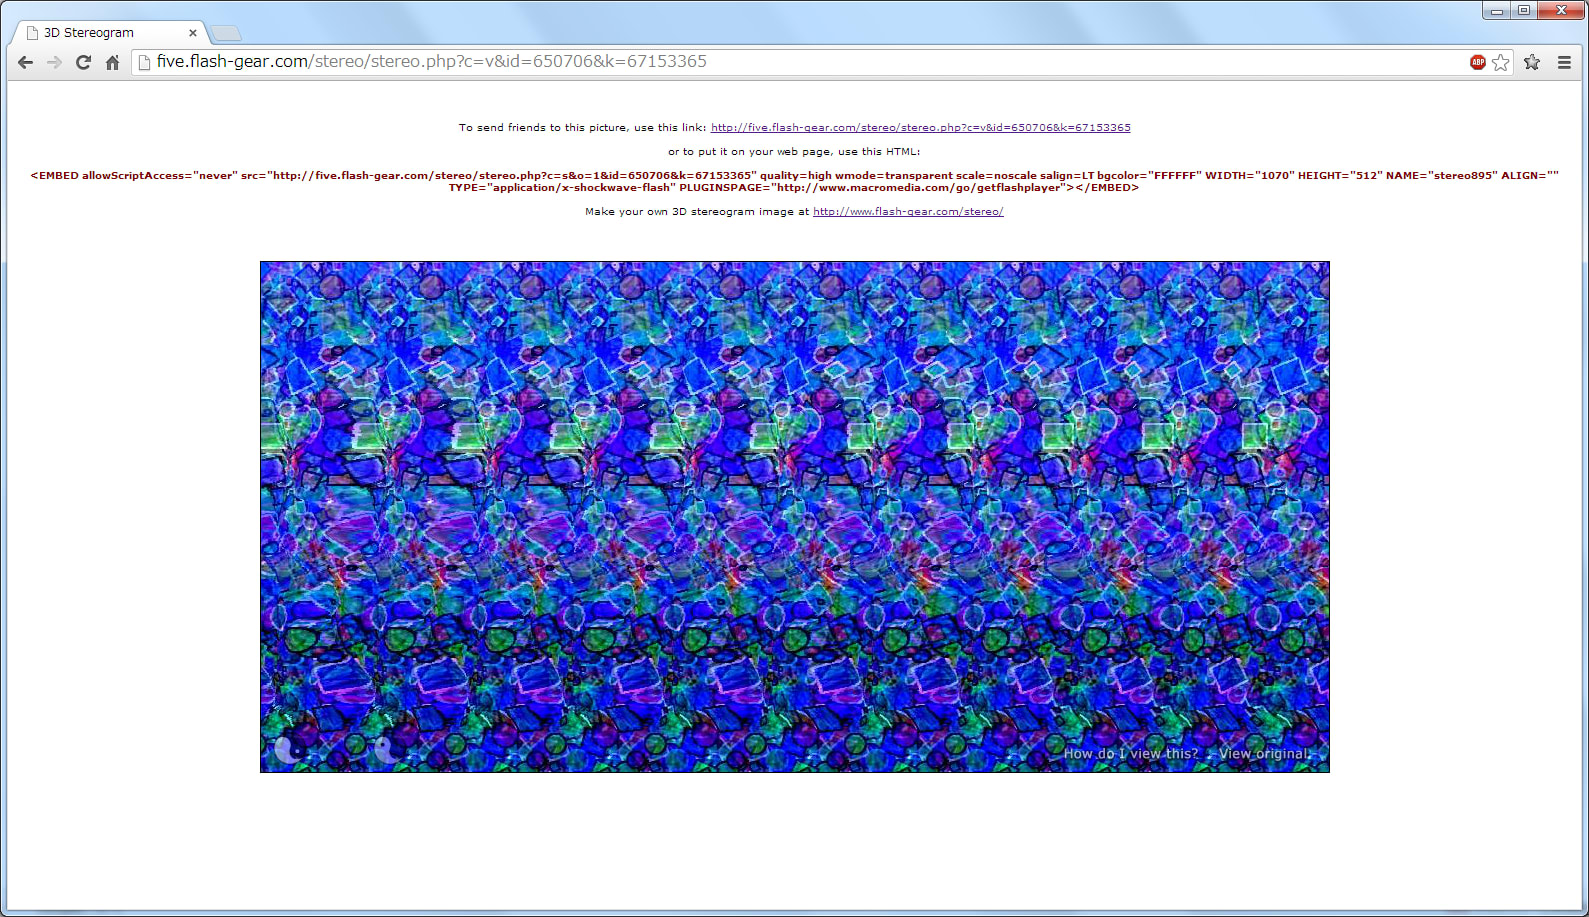Bookmark this page with the star outline
This screenshot has width=1589, height=917.
click(x=1501, y=62)
